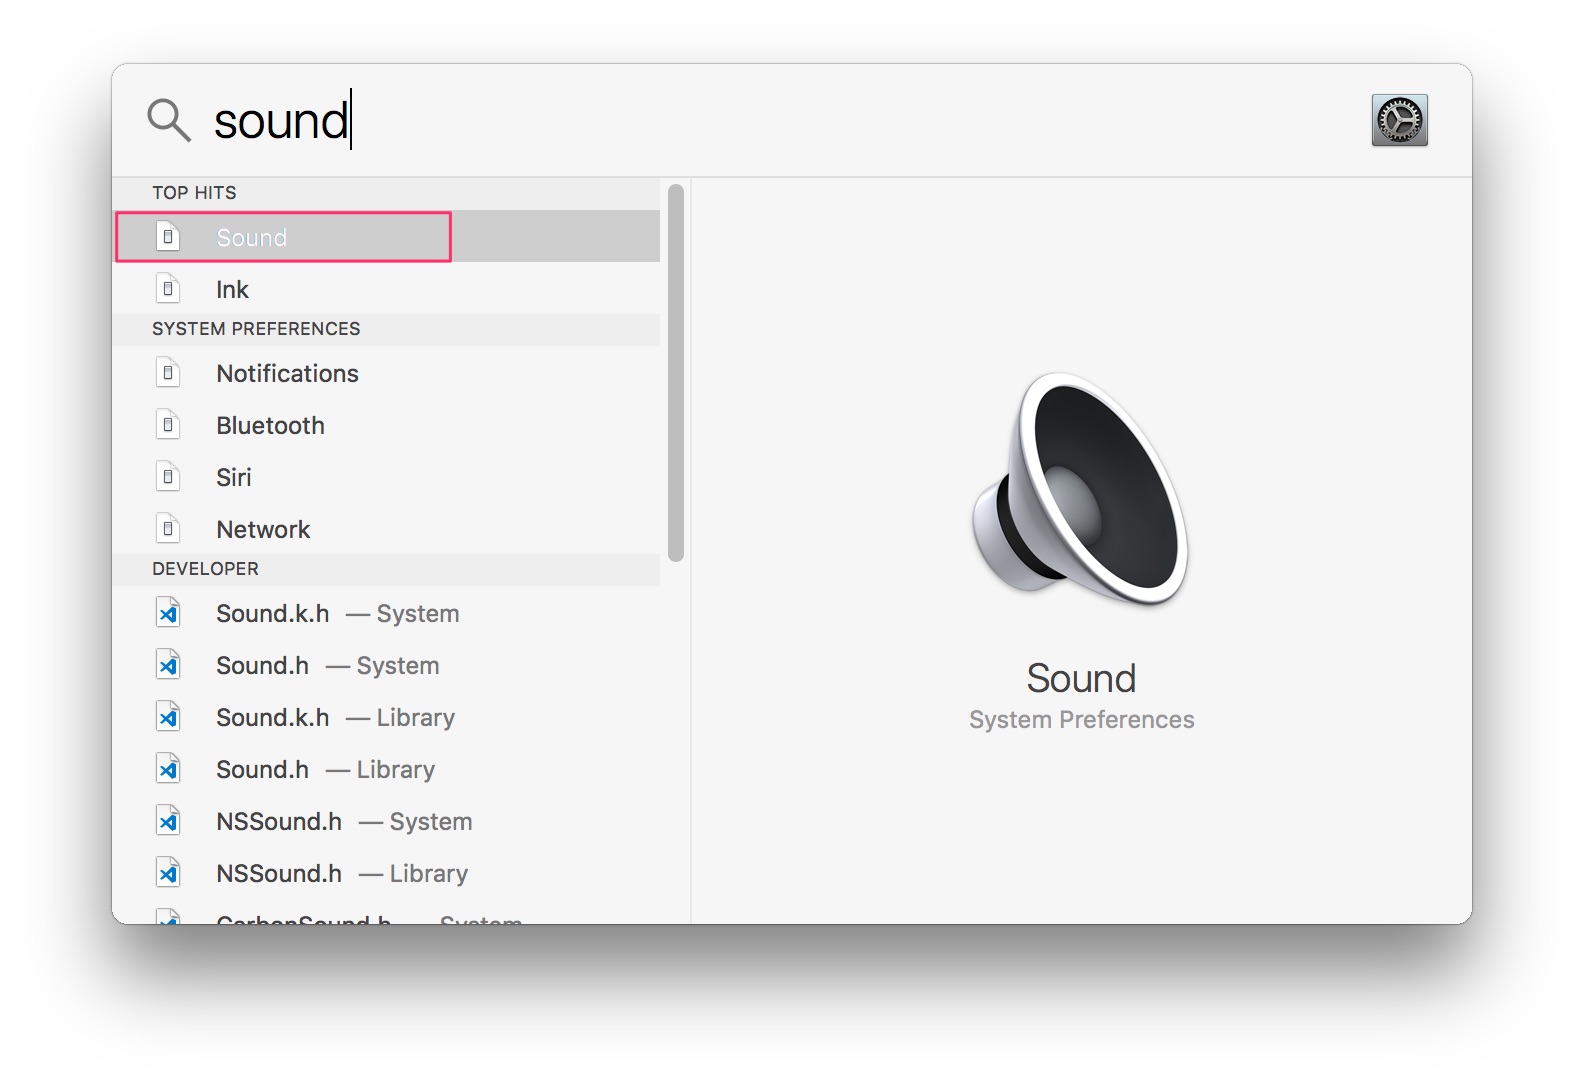Click the Spotlight magnifying glass icon
Image resolution: width=1584 pixels, height=1084 pixels.
pyautogui.click(x=169, y=120)
